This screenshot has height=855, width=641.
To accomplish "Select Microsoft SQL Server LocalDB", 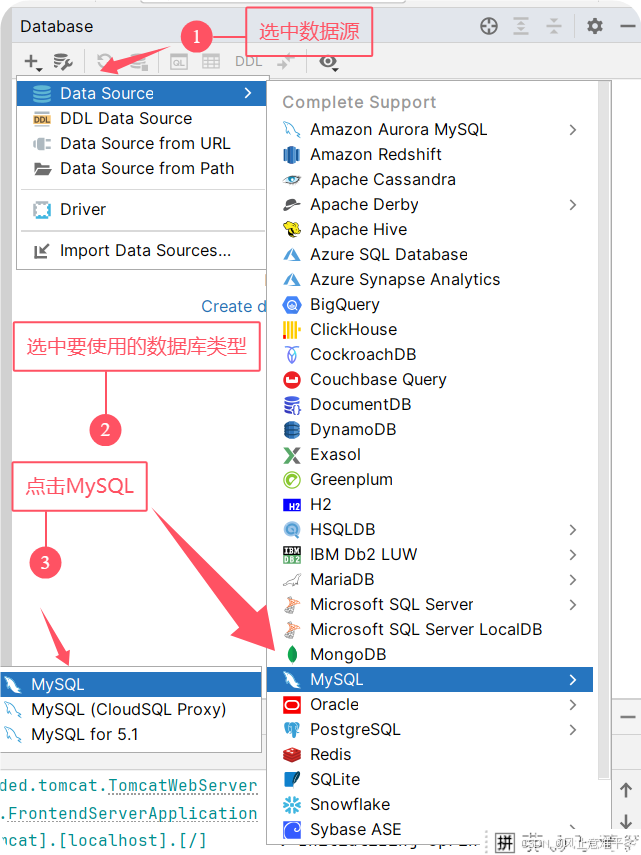I will (430, 630).
